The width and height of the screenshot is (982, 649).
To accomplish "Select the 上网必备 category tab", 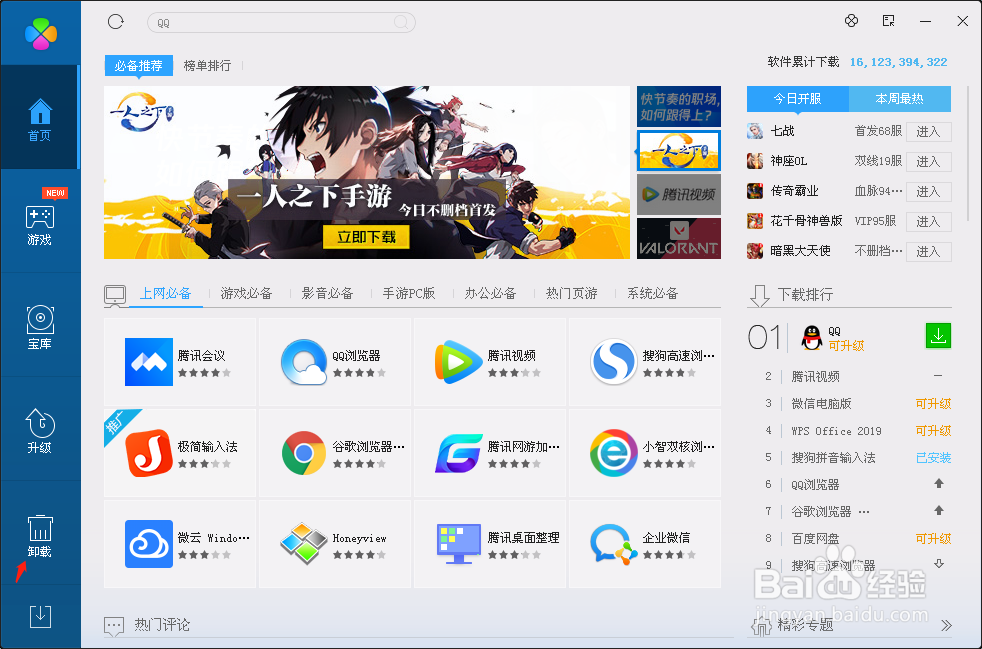I will 165,293.
